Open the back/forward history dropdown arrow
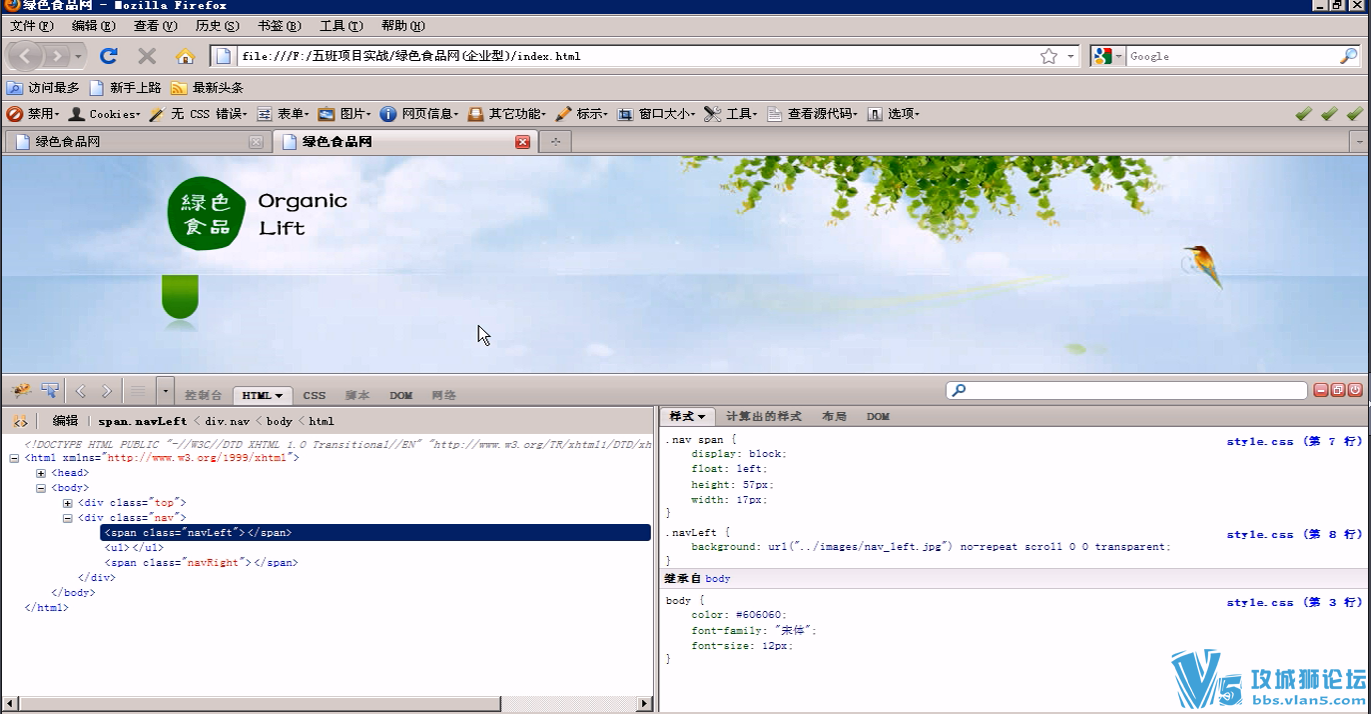Screen dimensions: 1371x714 [x=78, y=56]
